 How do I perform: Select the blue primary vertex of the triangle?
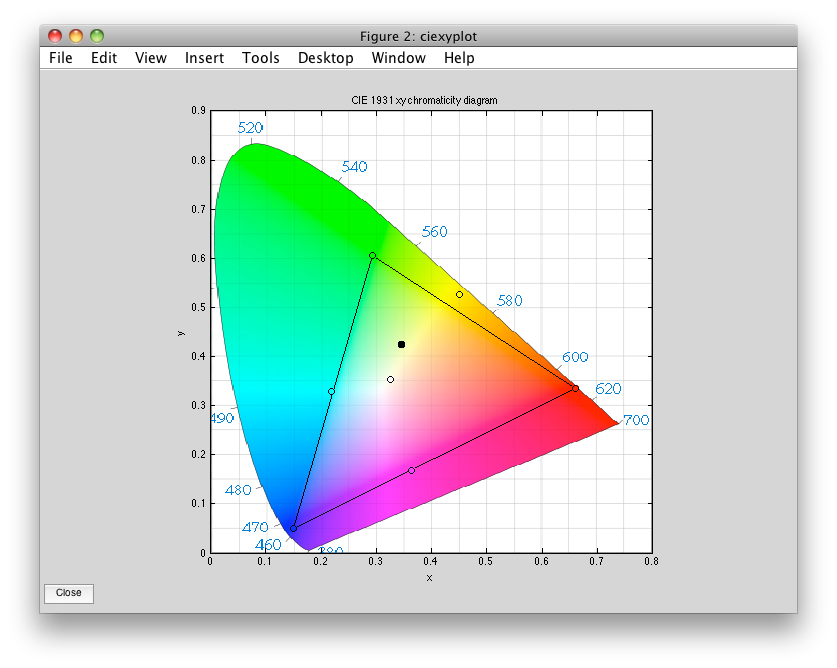293,528
